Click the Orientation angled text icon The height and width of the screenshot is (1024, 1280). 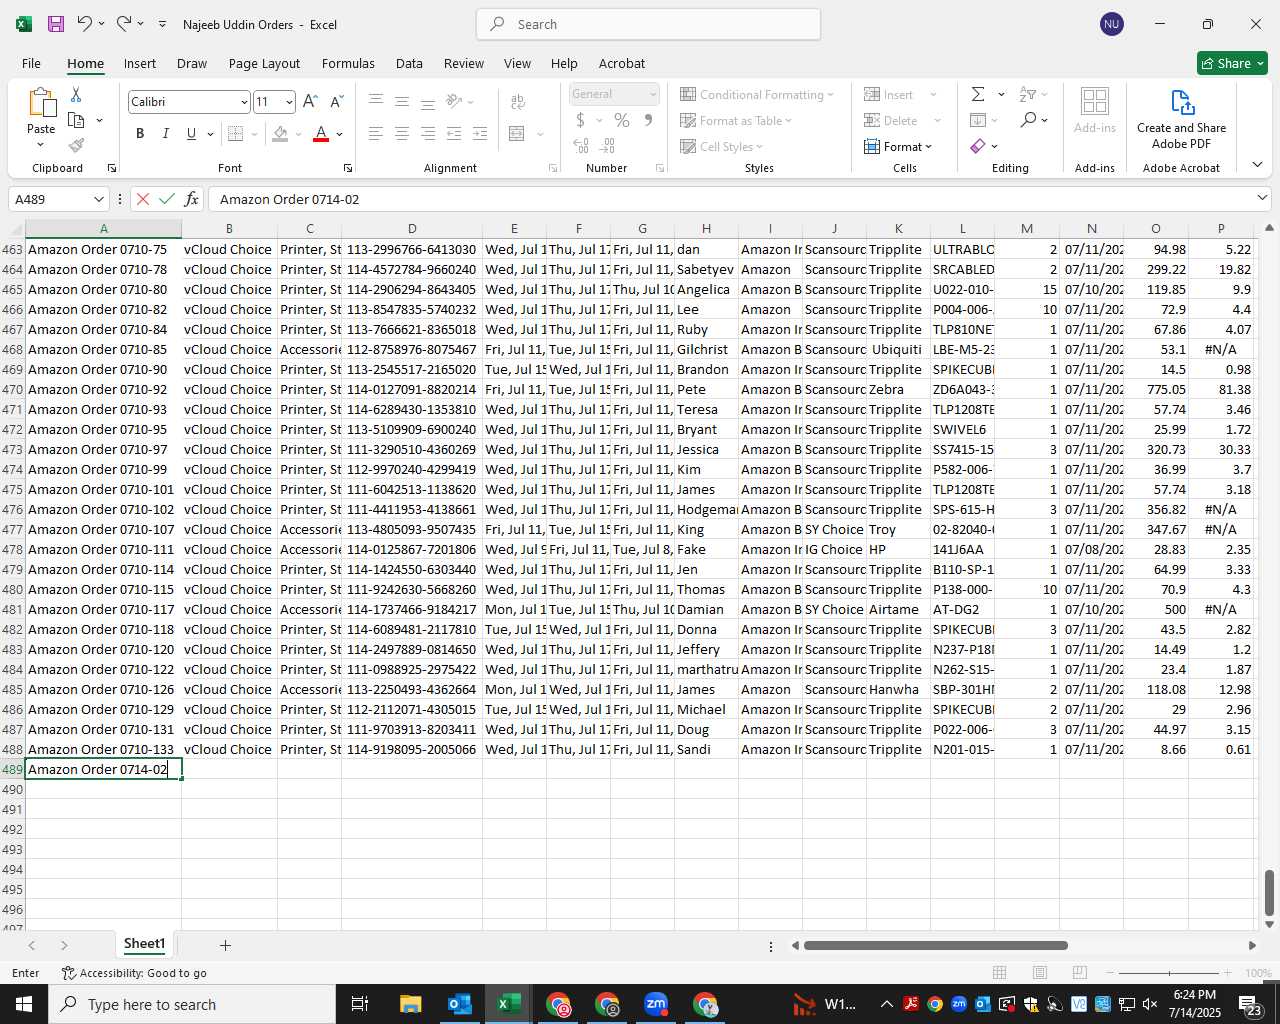pyautogui.click(x=454, y=101)
